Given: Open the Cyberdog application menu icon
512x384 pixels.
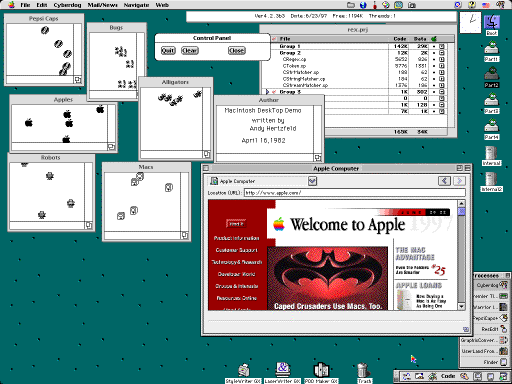Looking at the screenshot, I should coord(500,5).
